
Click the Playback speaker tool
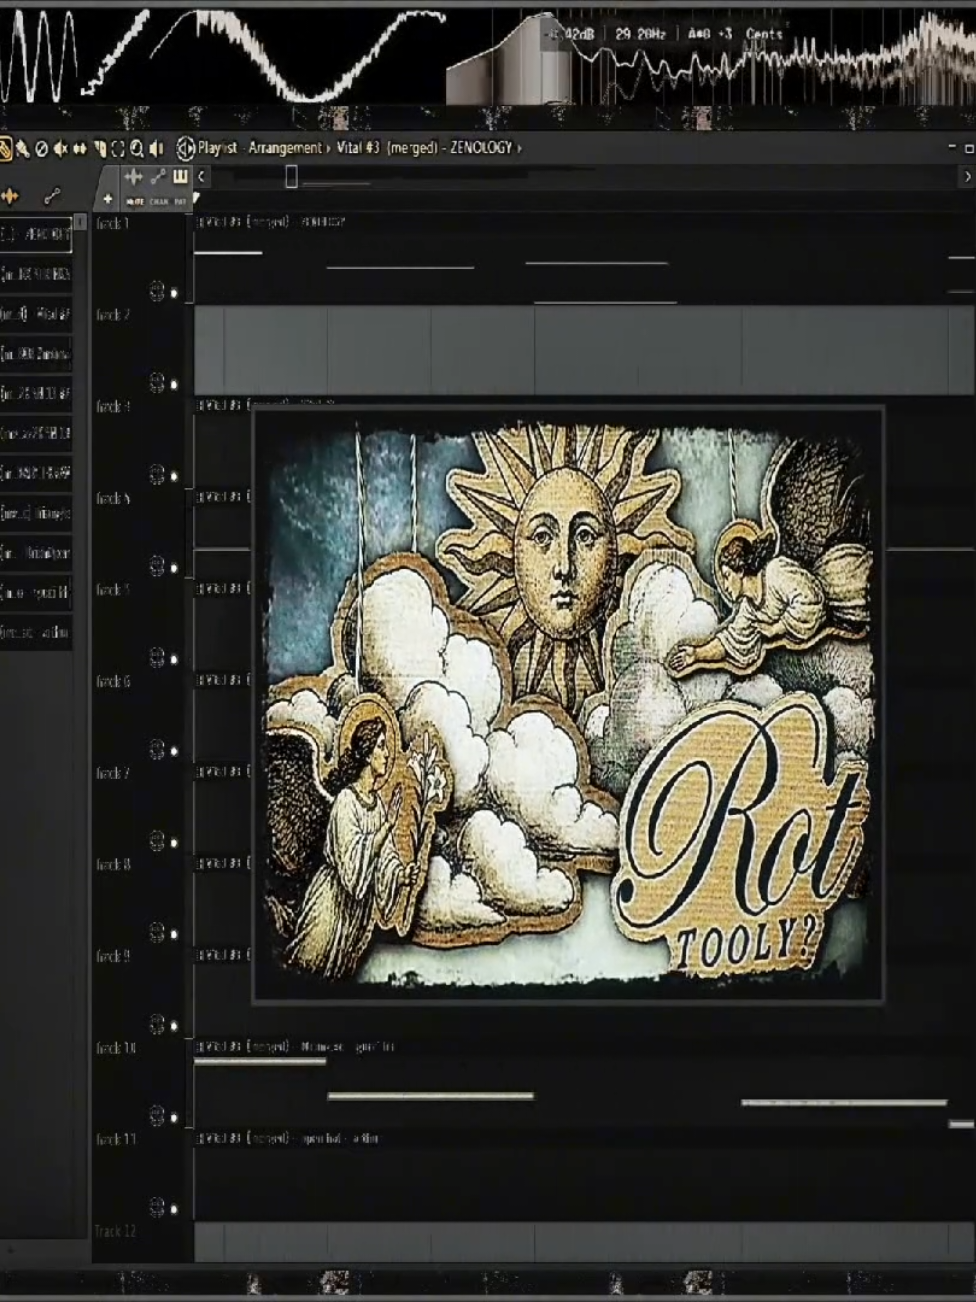point(156,149)
